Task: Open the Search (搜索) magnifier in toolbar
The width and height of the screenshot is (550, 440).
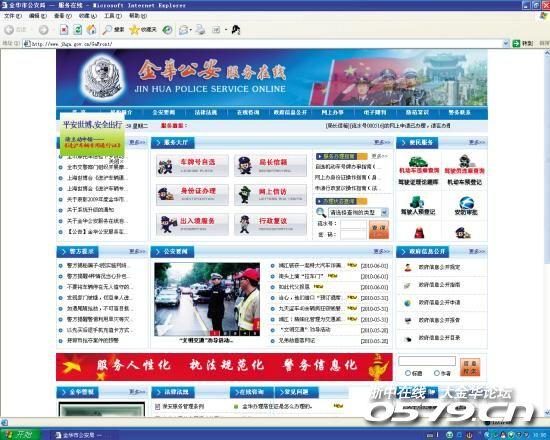Action: tap(113, 30)
